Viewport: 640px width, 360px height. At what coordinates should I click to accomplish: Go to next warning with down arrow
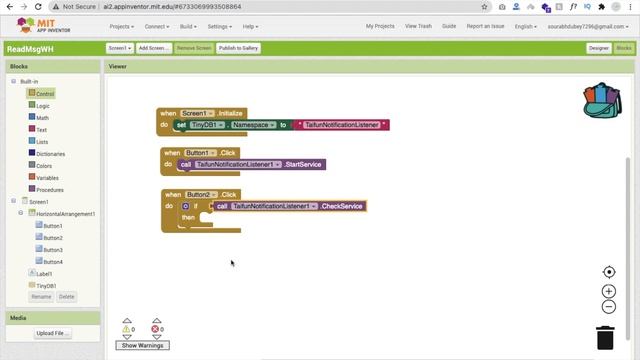click(x=127, y=337)
